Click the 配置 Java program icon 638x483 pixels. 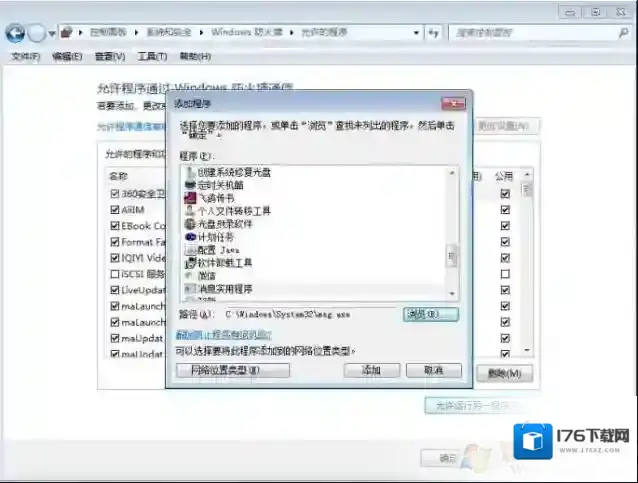[x=190, y=250]
